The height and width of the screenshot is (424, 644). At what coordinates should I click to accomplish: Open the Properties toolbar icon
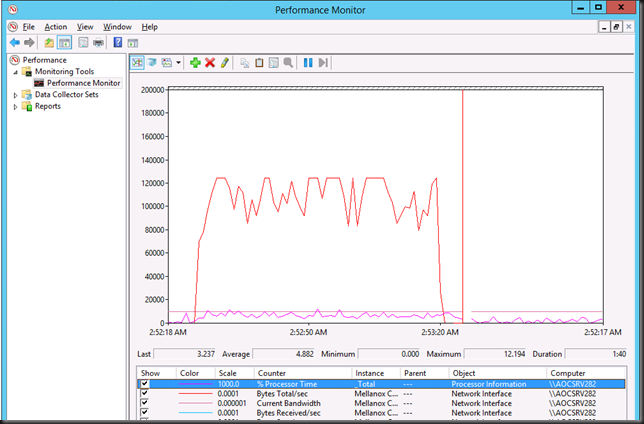[83, 42]
